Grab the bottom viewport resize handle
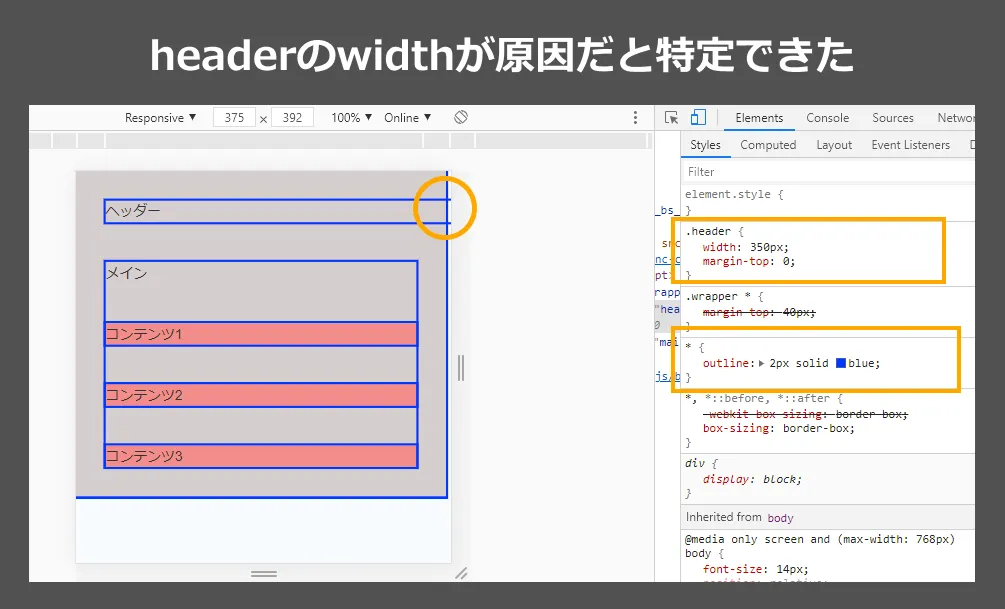 click(263, 574)
